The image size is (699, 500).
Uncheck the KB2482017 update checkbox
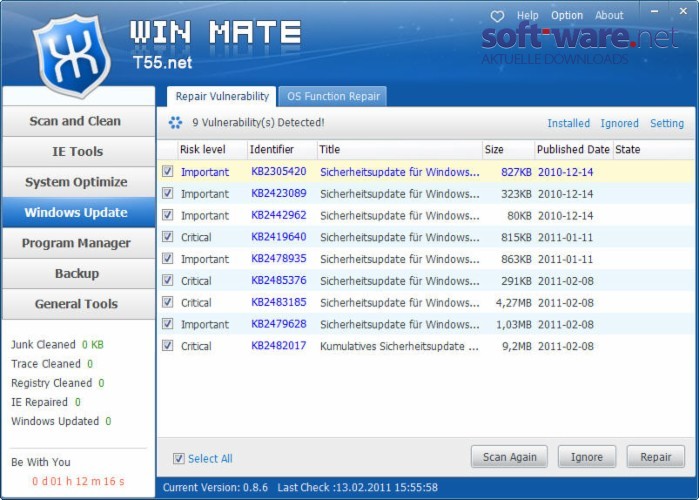pyautogui.click(x=168, y=345)
